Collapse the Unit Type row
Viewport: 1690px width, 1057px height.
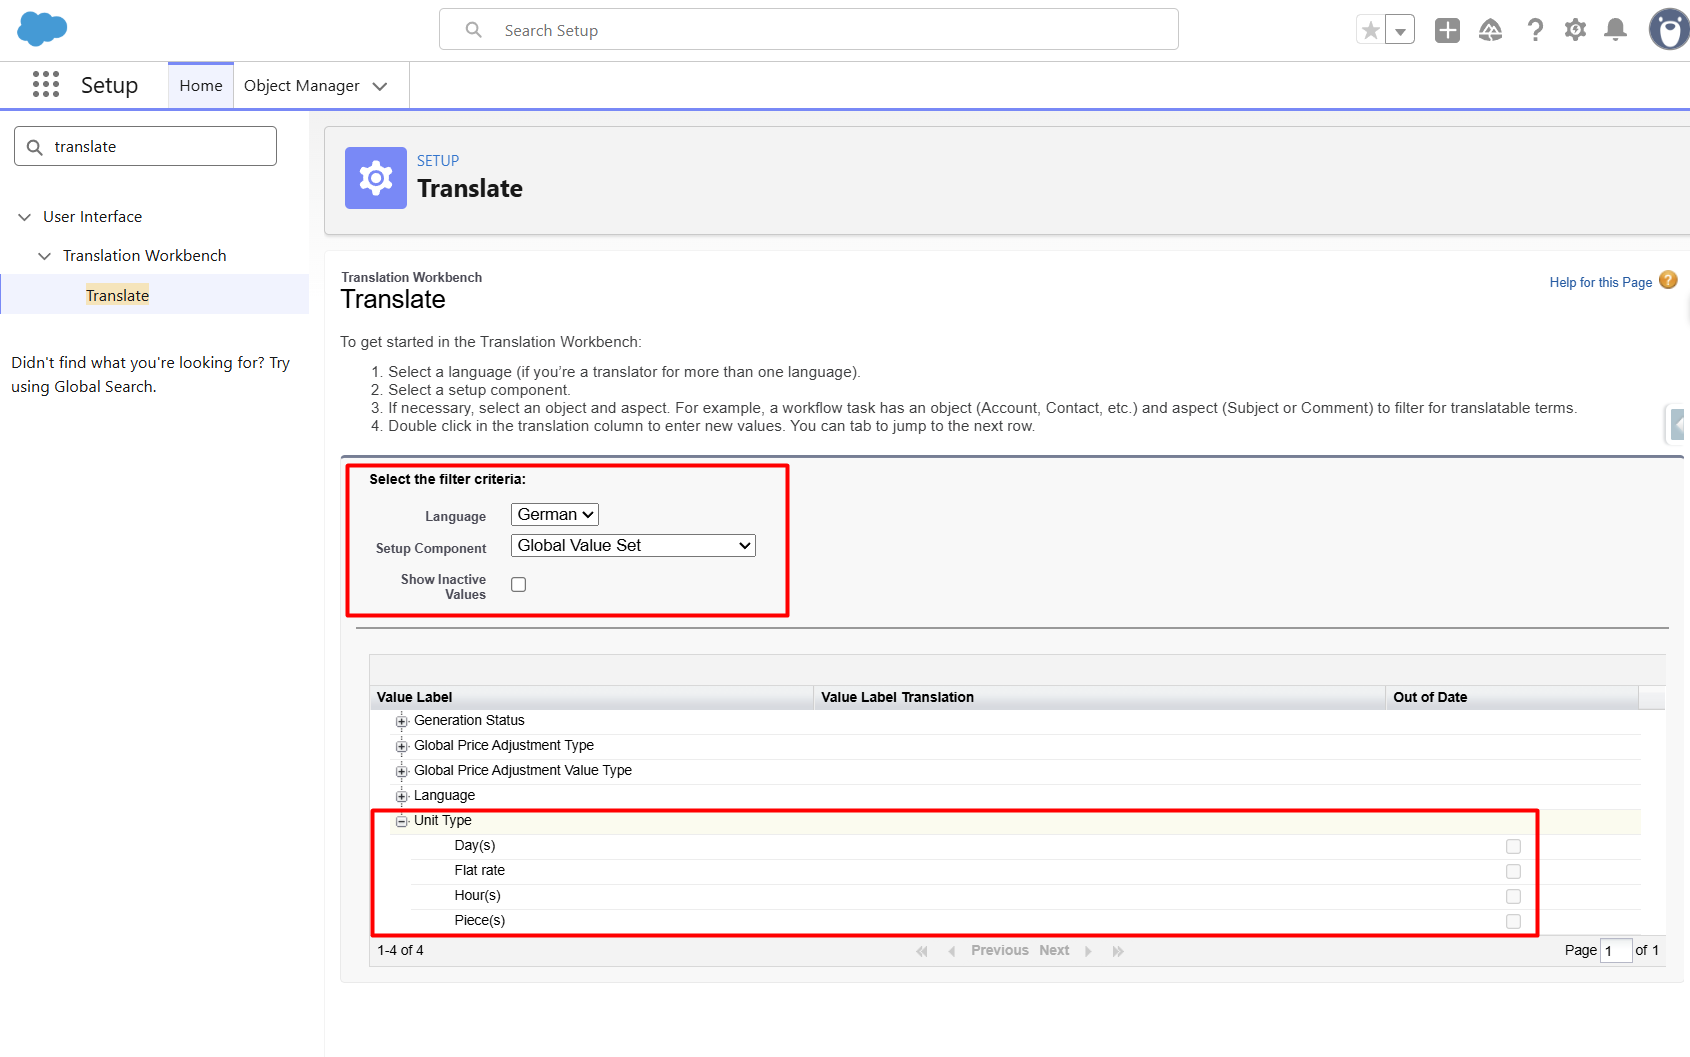pos(402,821)
